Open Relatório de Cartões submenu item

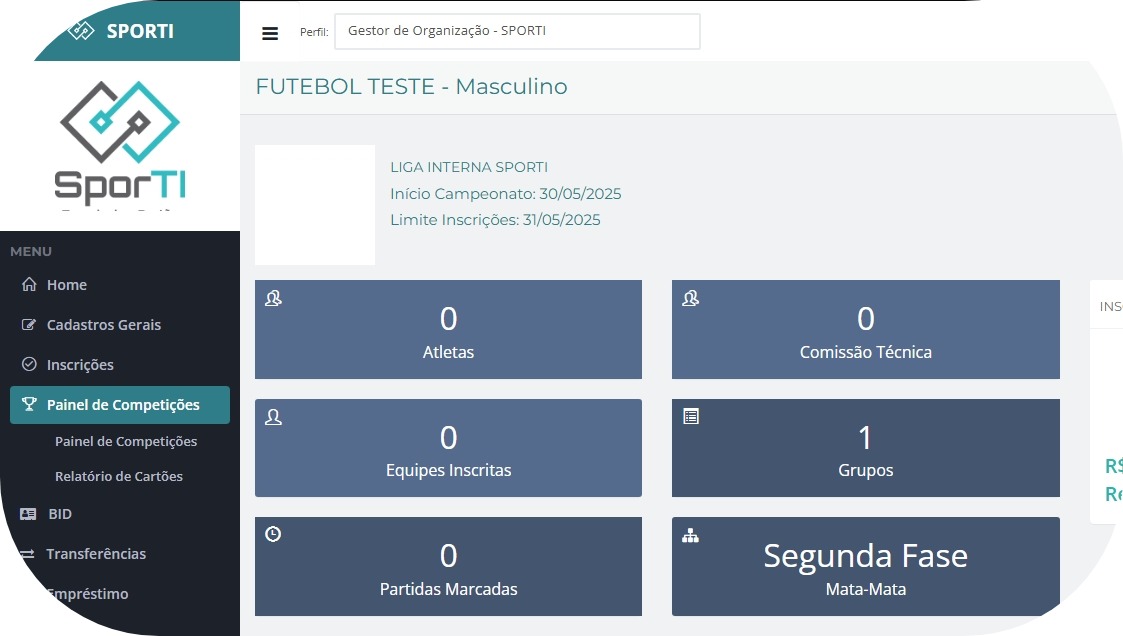tap(119, 477)
